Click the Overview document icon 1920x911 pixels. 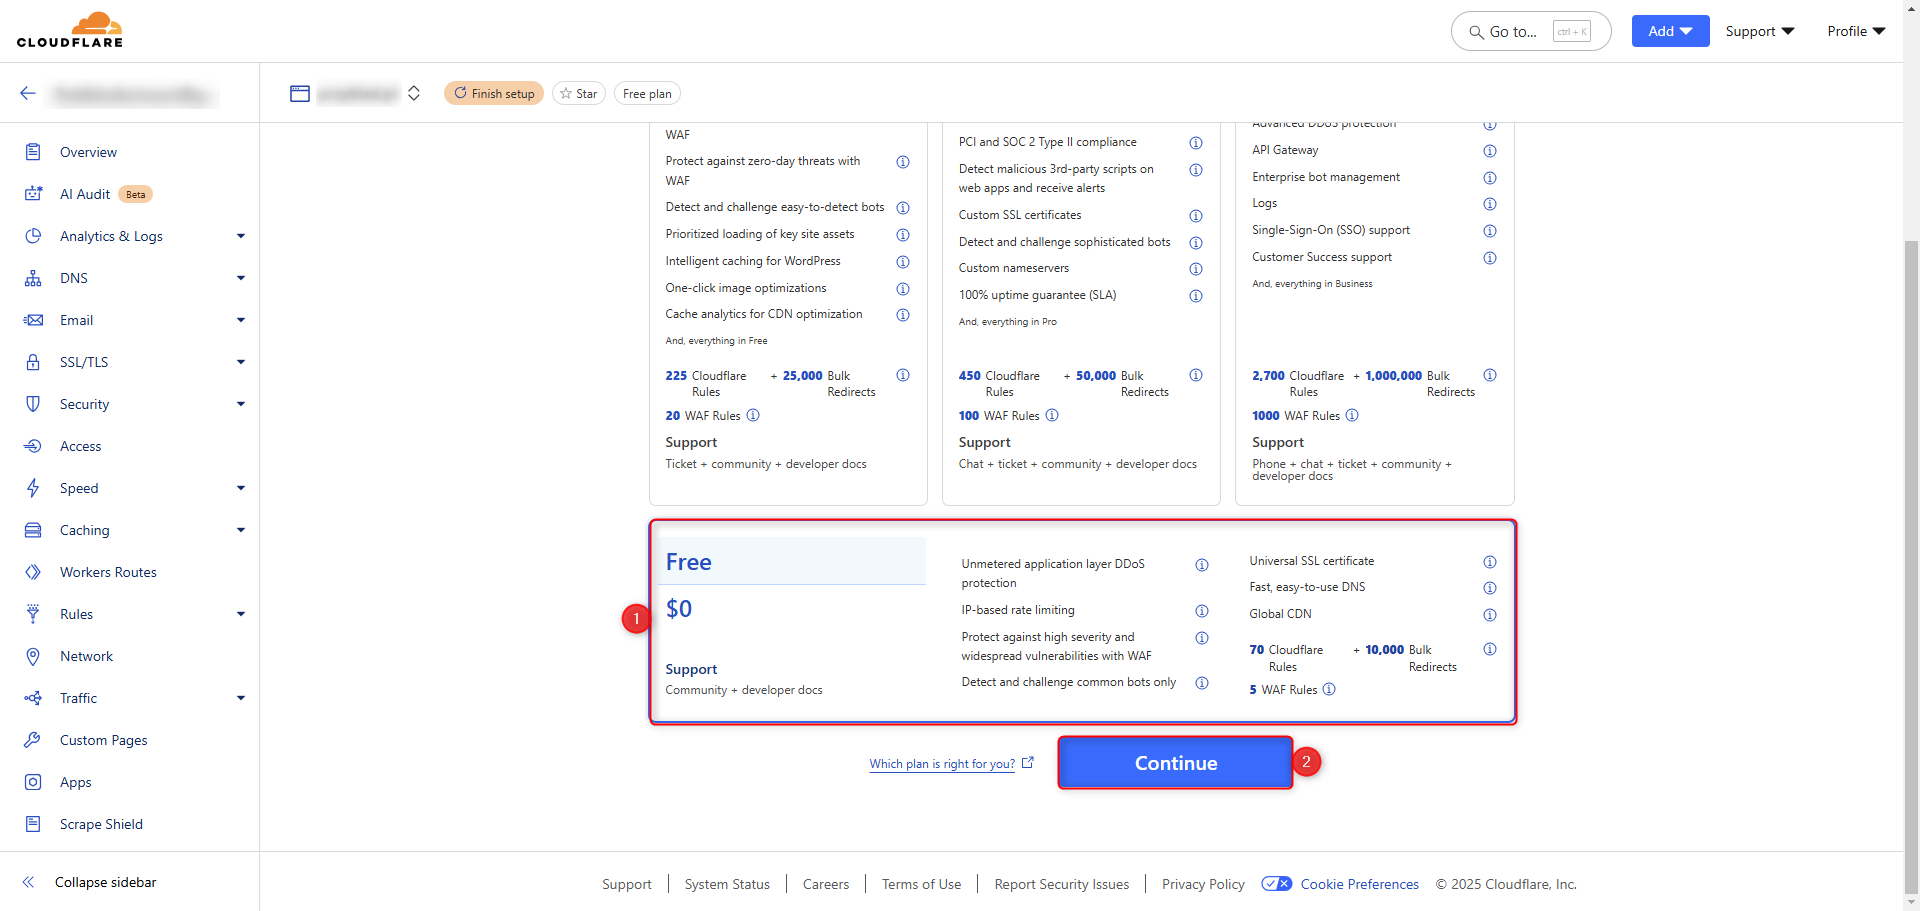[x=33, y=152]
